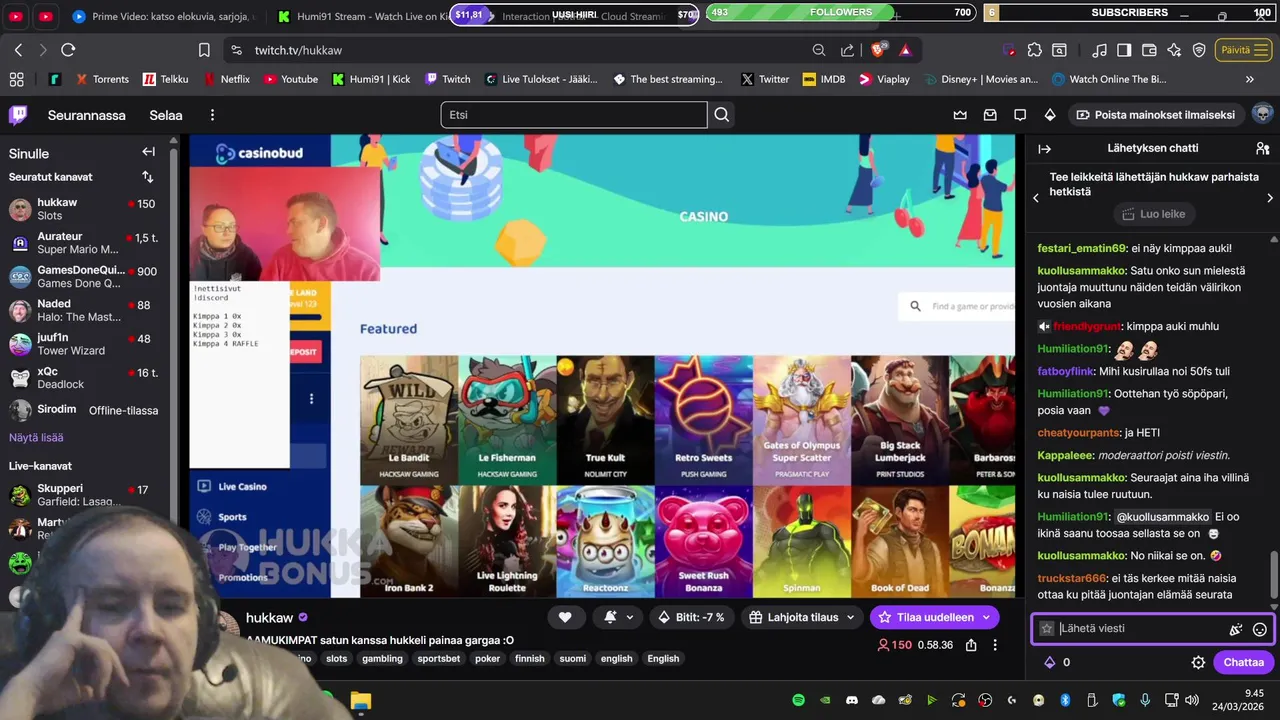Image resolution: width=1280 pixels, height=720 pixels.
Task: Toggle the browser sidebar panel
Action: (1124, 50)
